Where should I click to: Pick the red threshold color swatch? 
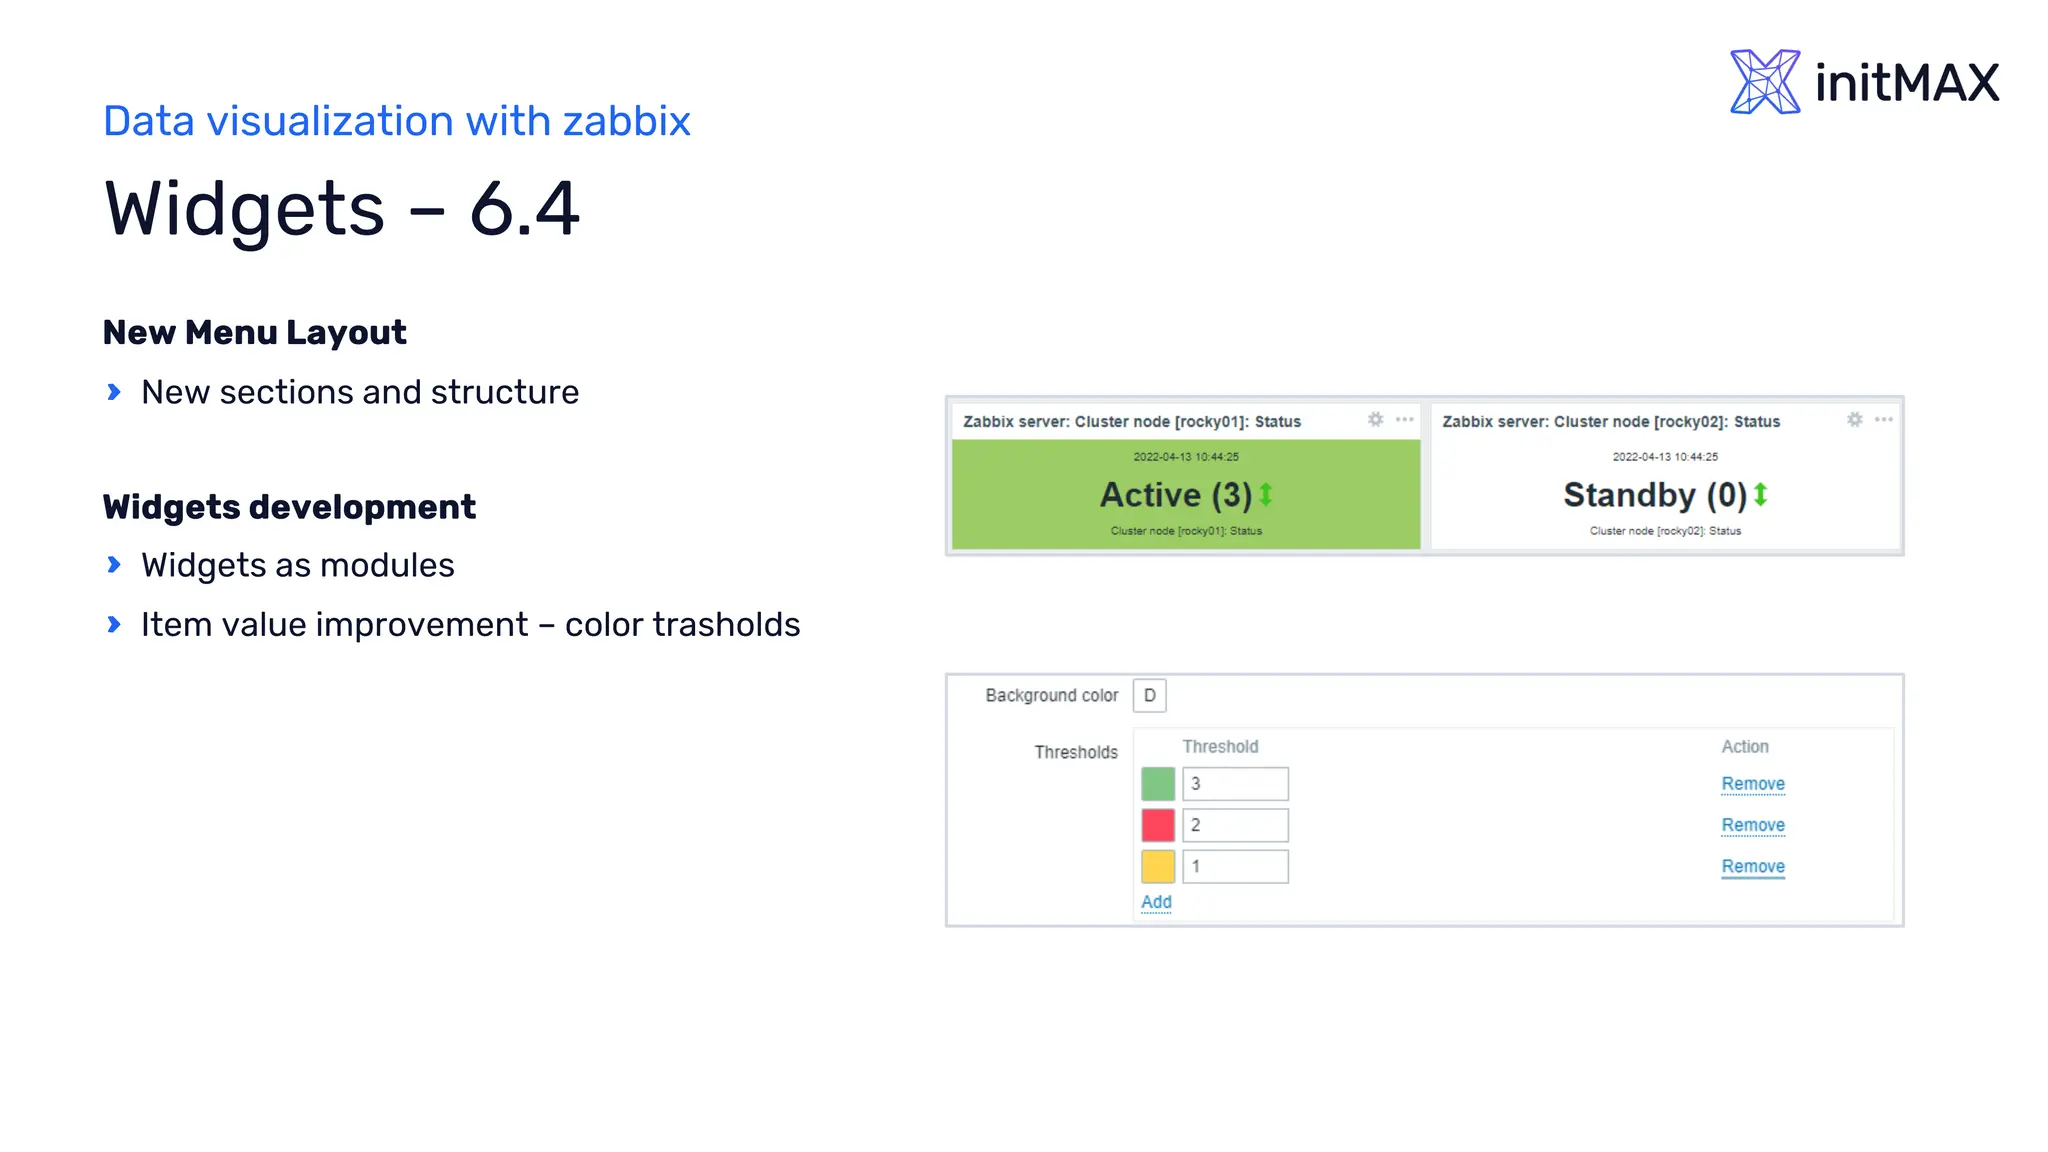click(1158, 825)
